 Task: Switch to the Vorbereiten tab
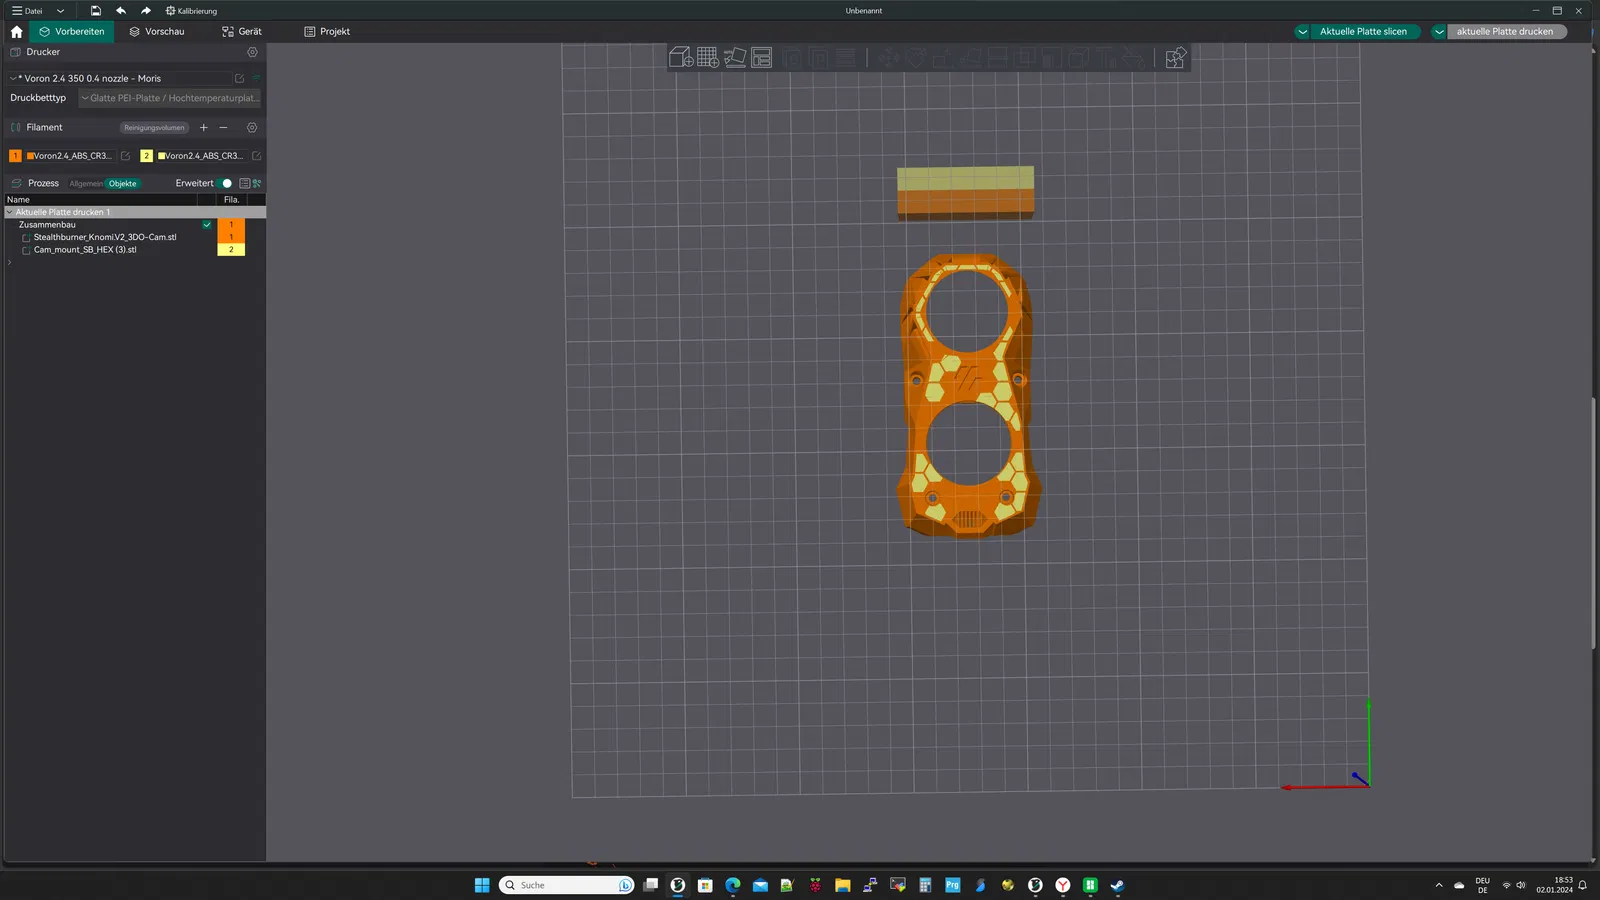pos(72,32)
